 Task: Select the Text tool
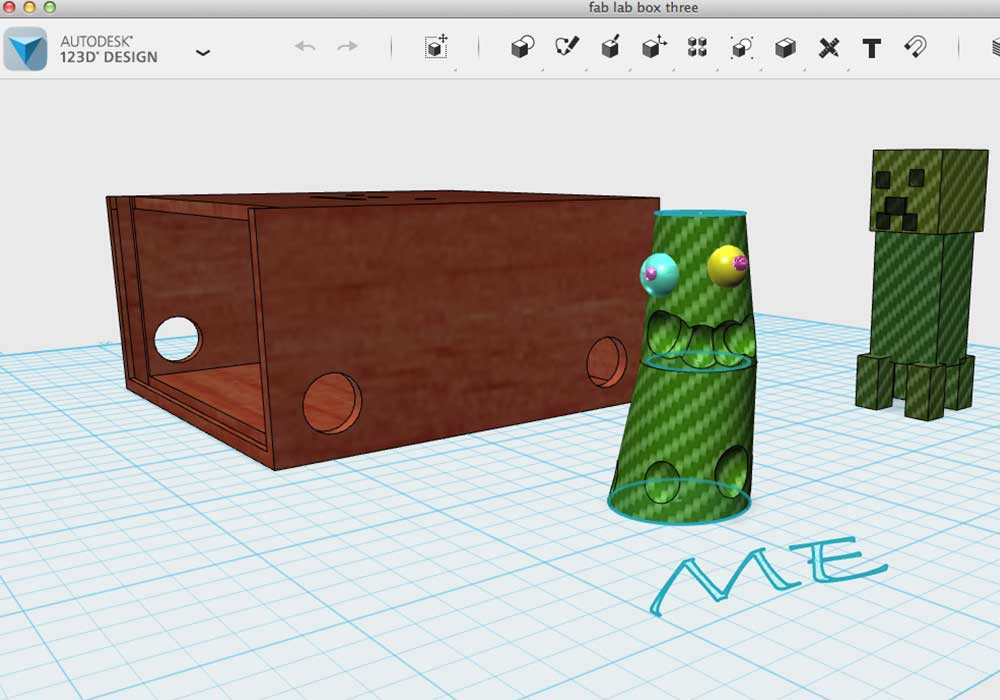872,48
